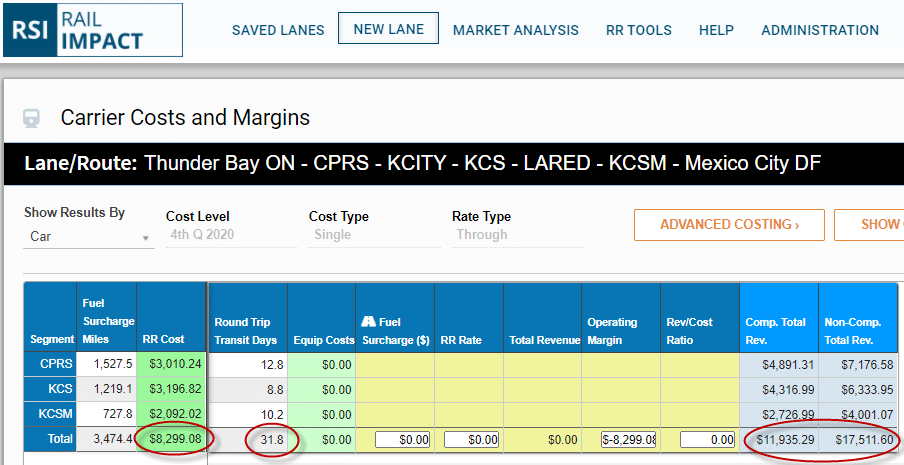
Task: Expand the Show Results By dropdown
Action: [88, 237]
